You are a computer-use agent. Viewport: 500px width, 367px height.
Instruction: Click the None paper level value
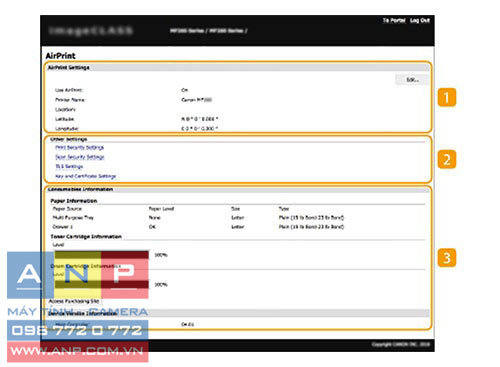pos(154,218)
